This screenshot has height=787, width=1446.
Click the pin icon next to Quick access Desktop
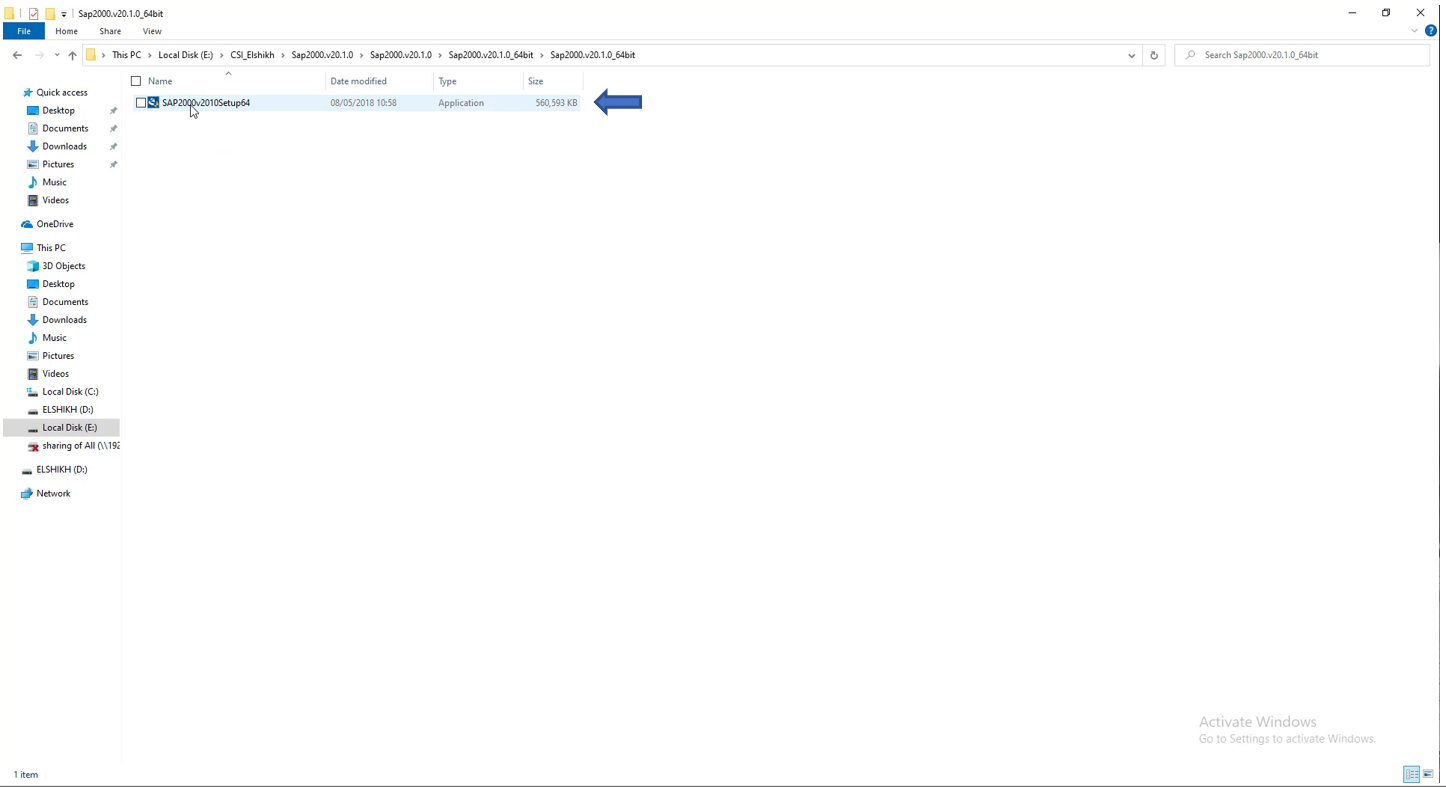113,111
